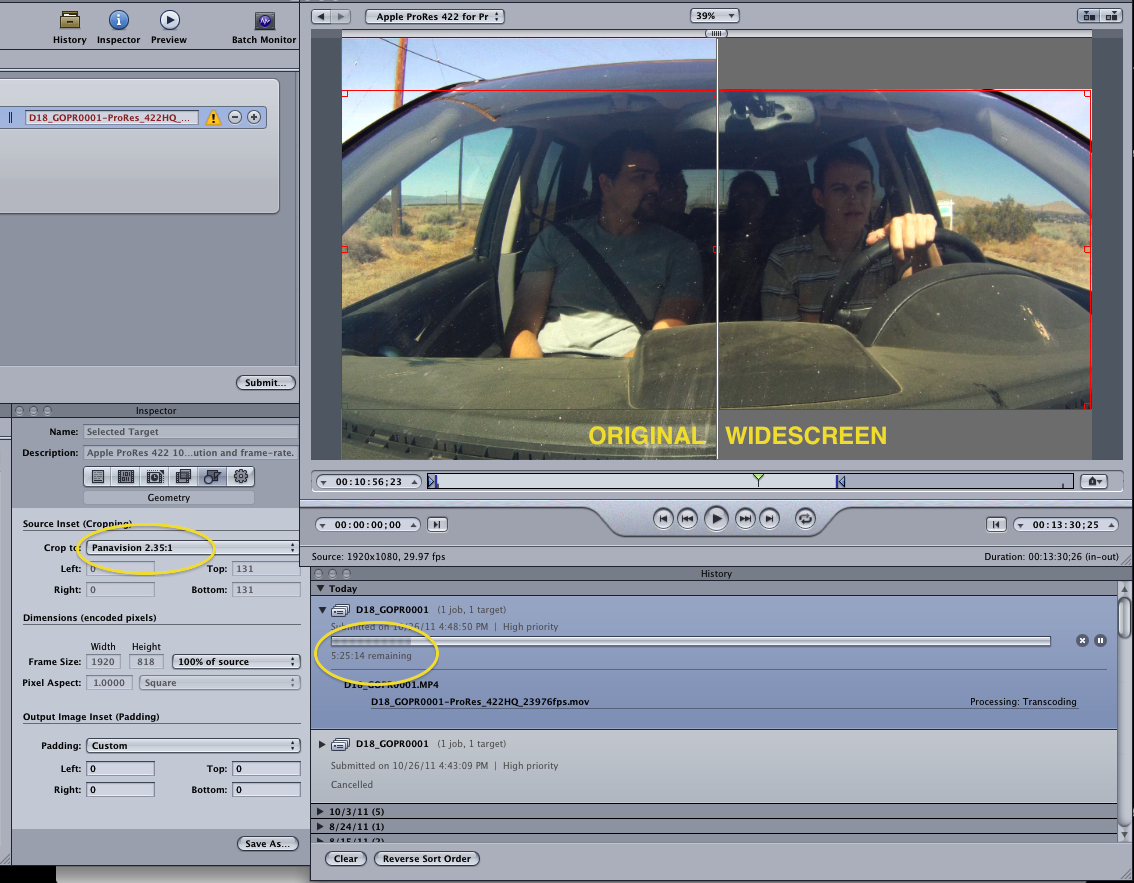Open the Encoder pane in Inspector
Screen dimensions: 1134x883
pos(126,477)
